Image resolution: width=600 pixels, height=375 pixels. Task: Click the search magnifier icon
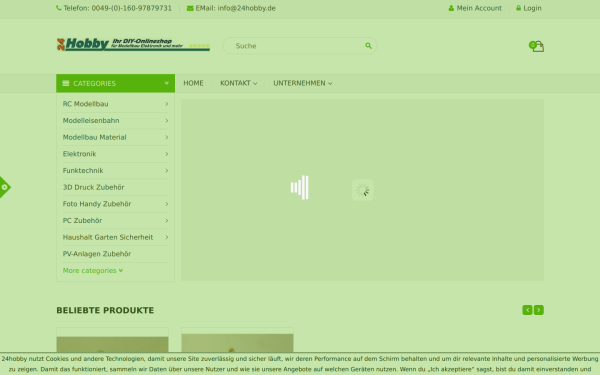pos(368,46)
